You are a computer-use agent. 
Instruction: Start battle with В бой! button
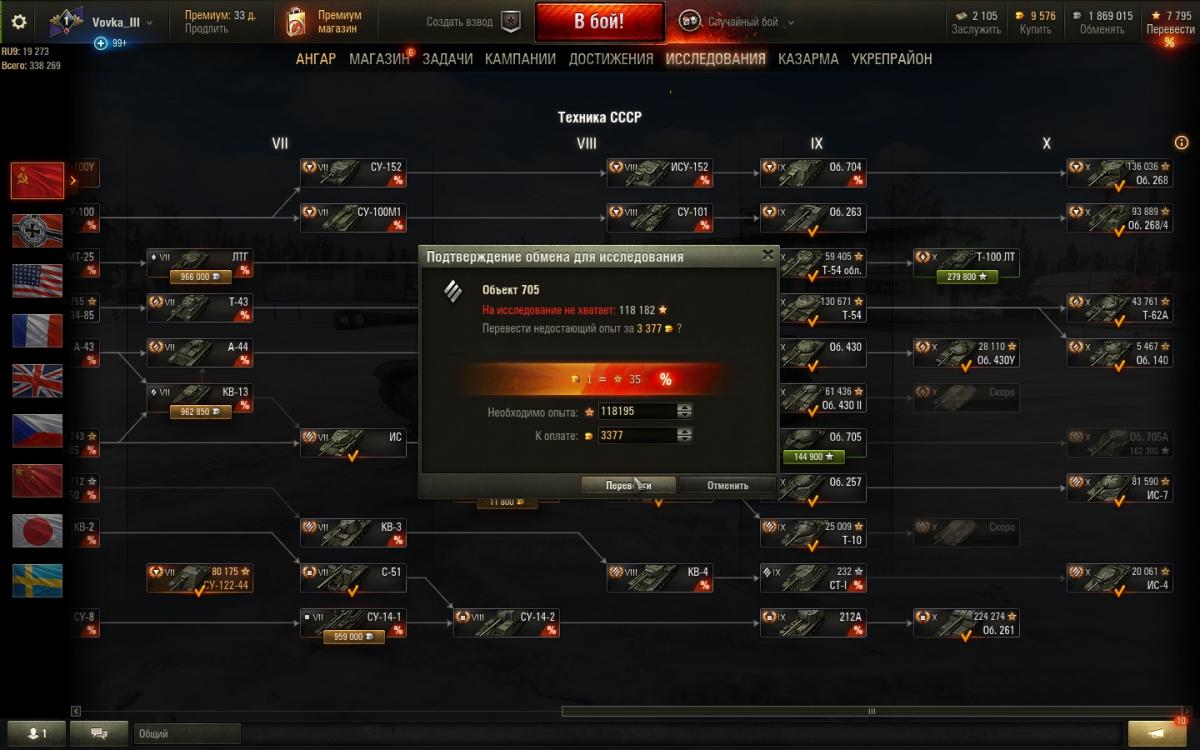coord(599,21)
